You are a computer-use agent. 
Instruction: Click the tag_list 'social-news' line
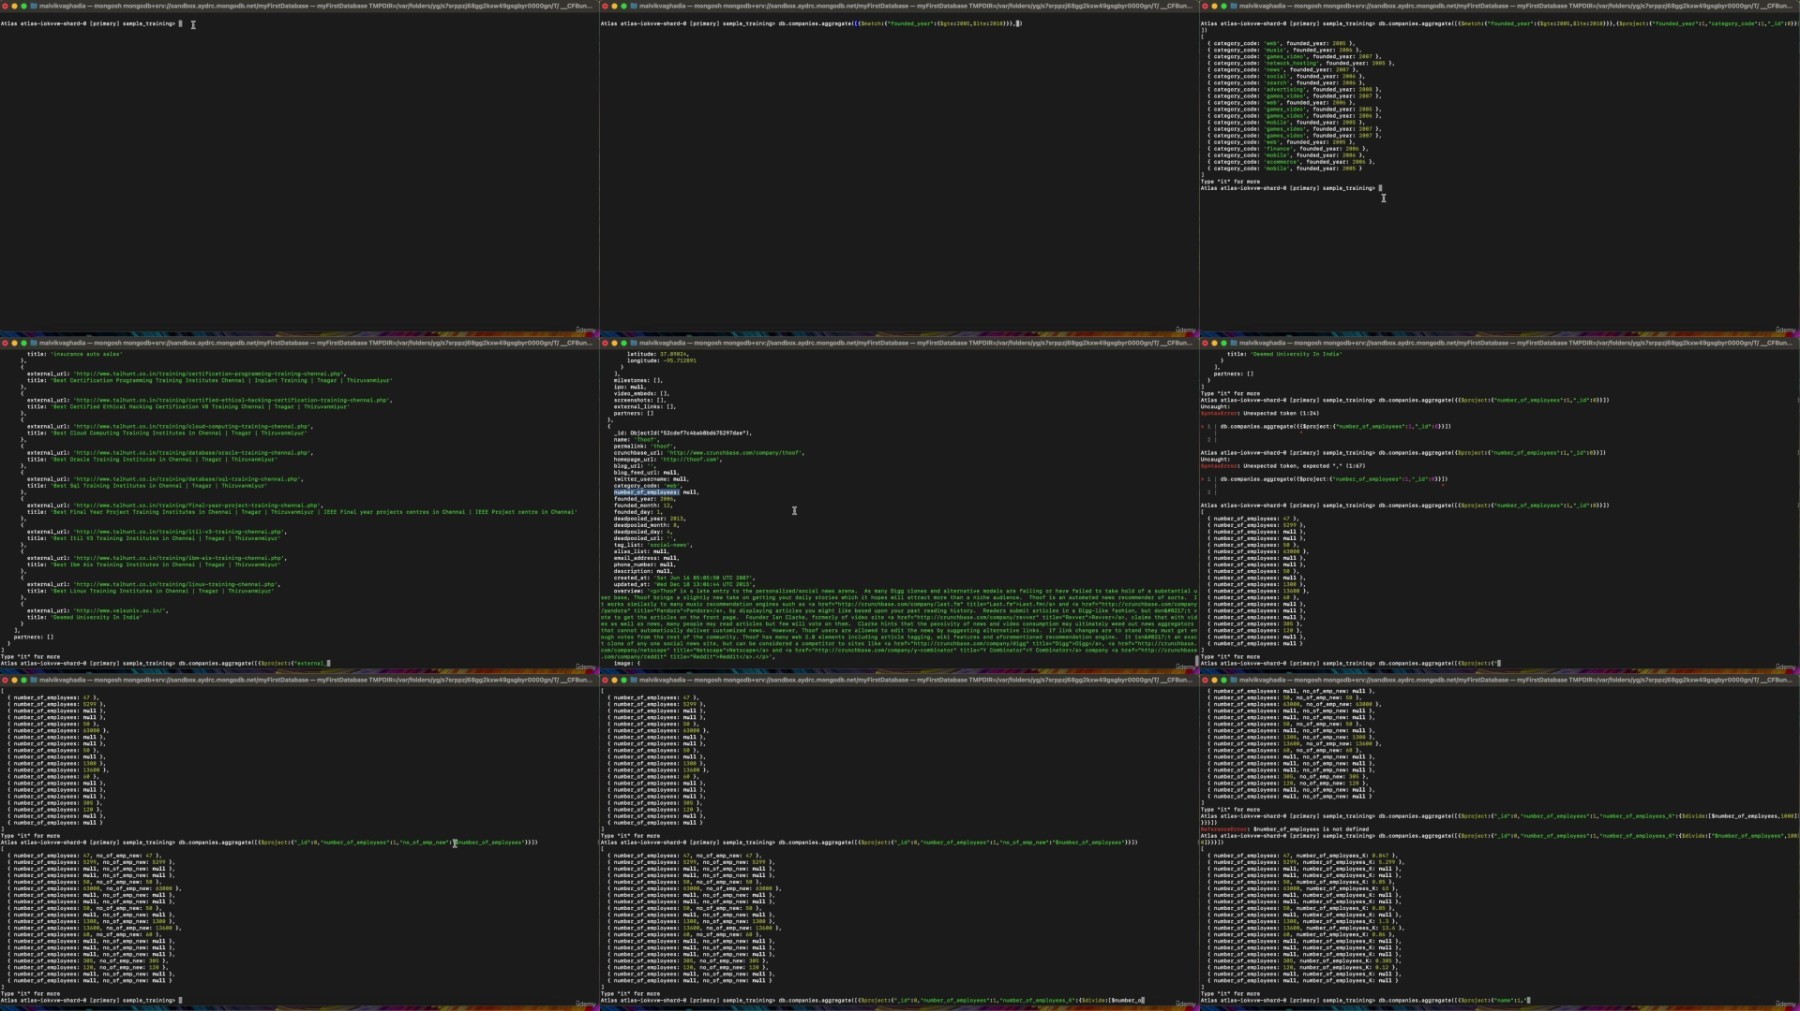[x=653, y=545]
